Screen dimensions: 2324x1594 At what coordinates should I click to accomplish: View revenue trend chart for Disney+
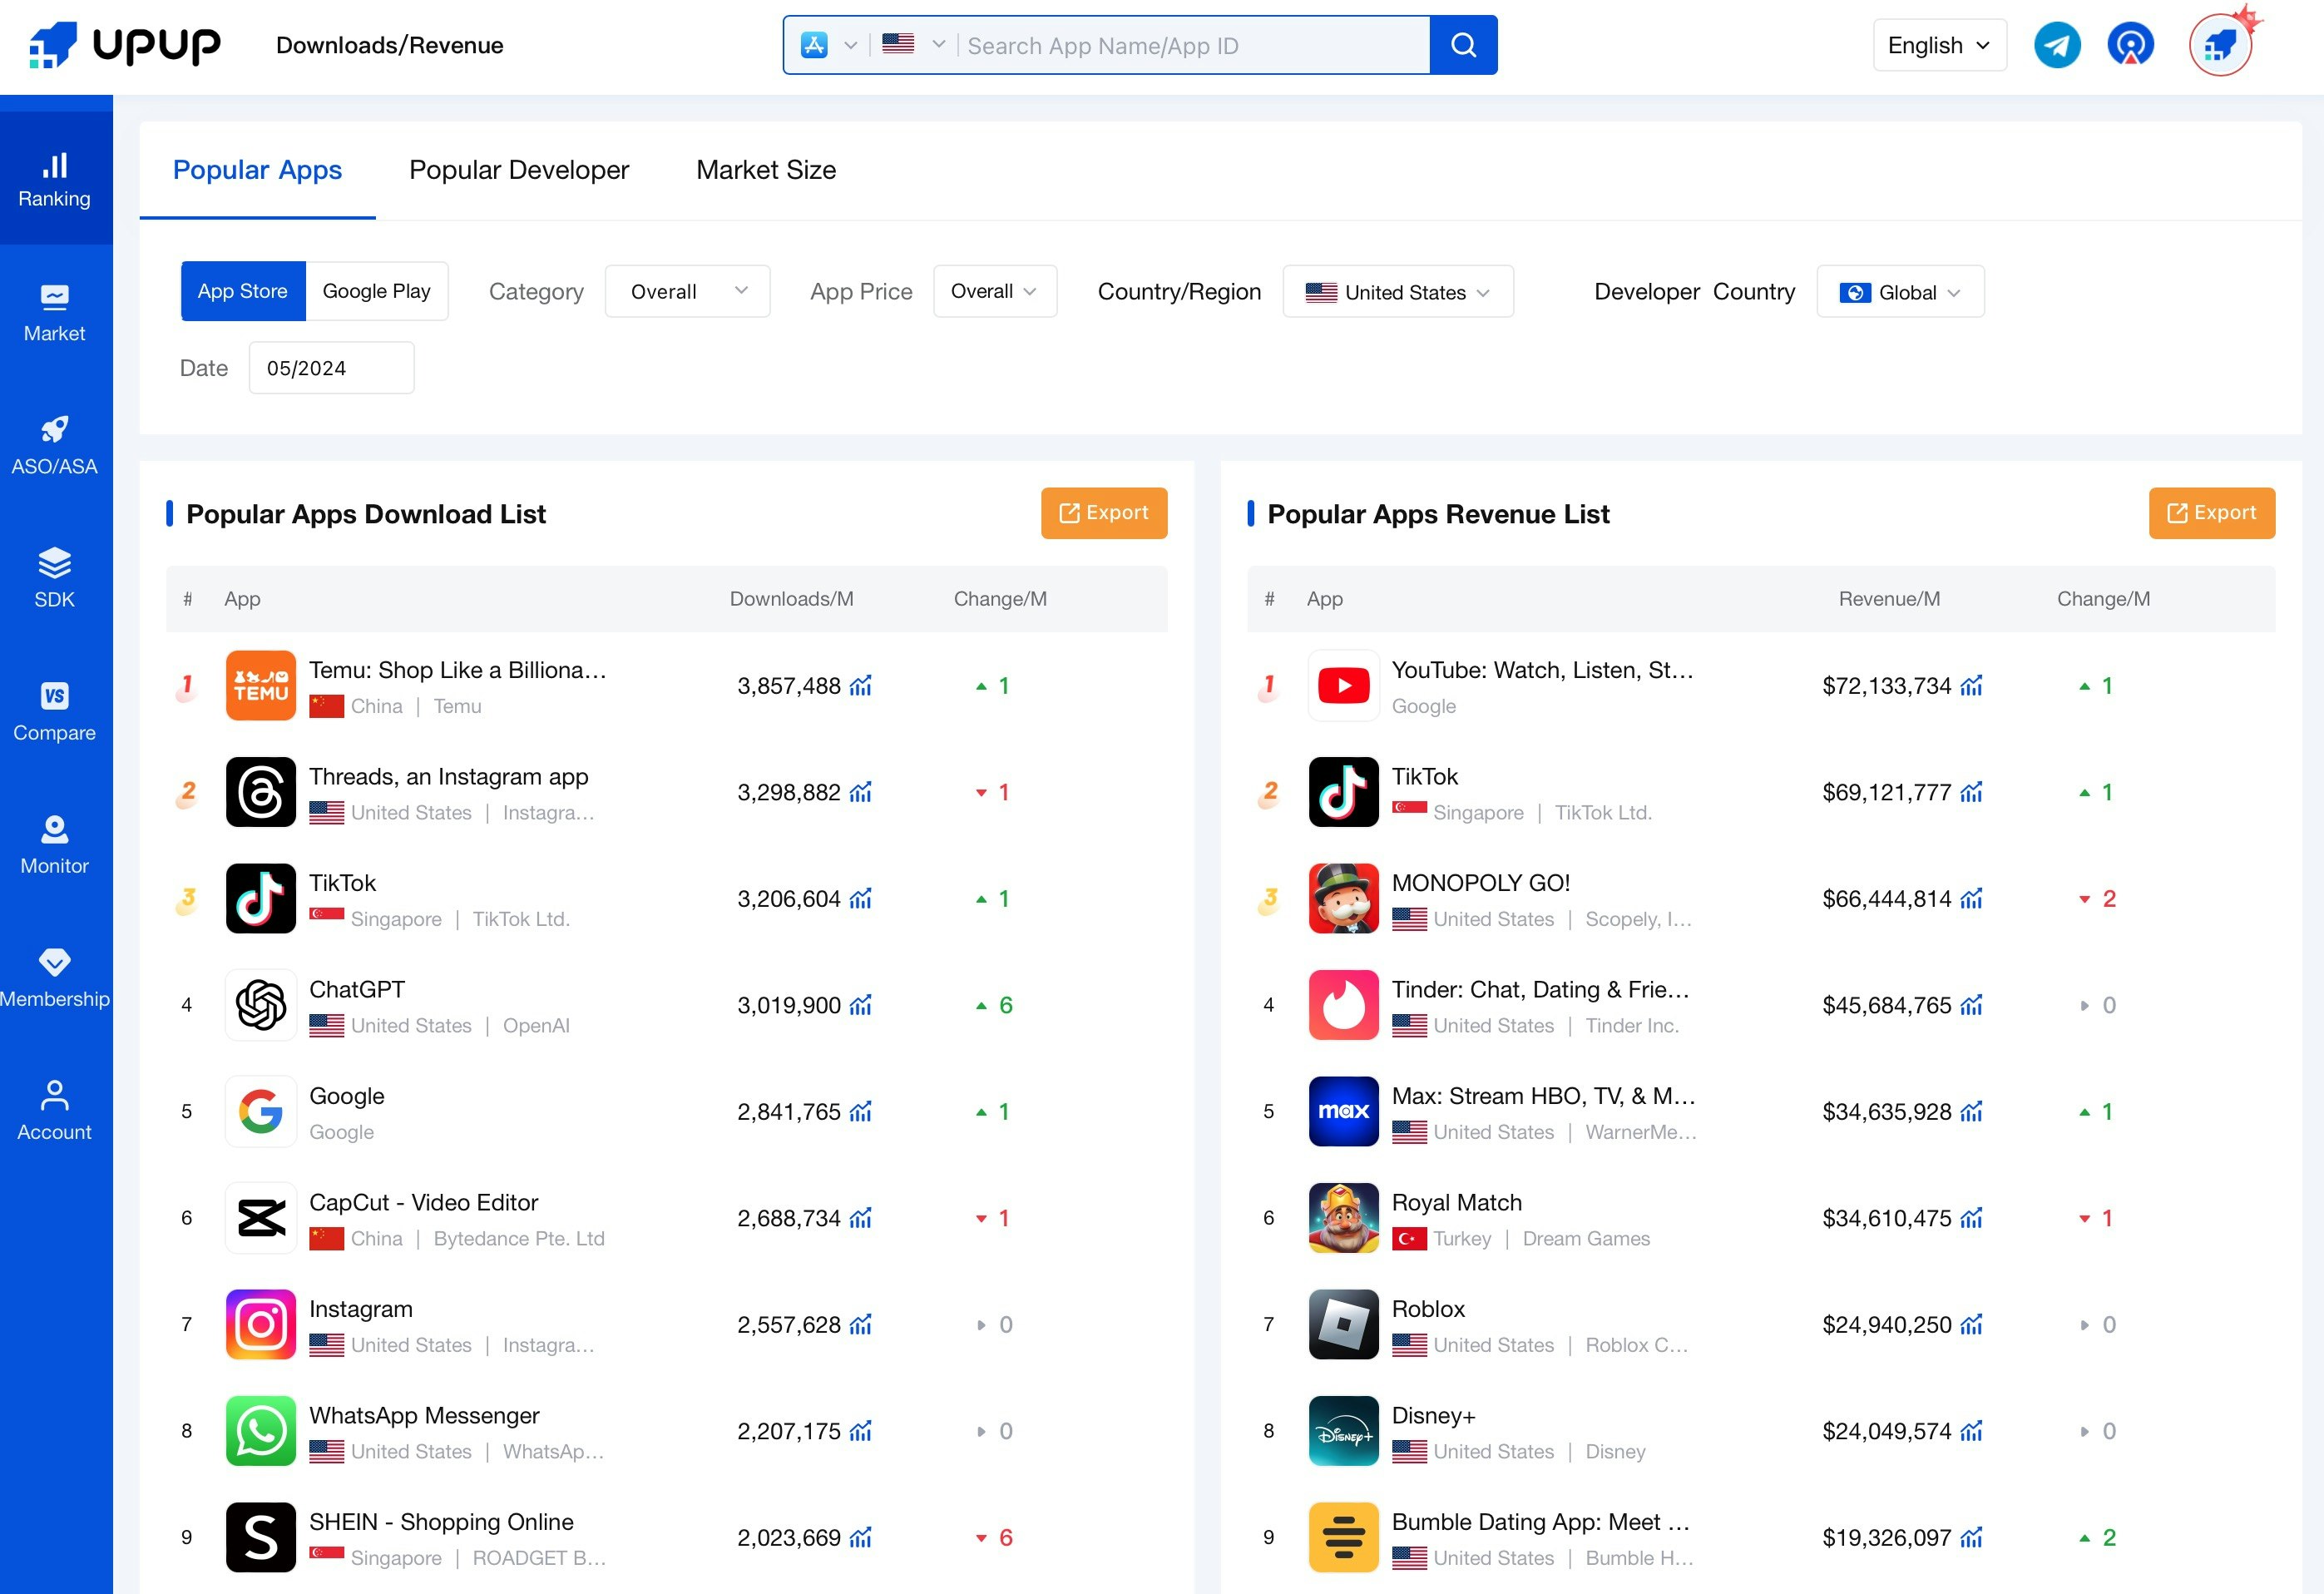tap(1971, 1431)
